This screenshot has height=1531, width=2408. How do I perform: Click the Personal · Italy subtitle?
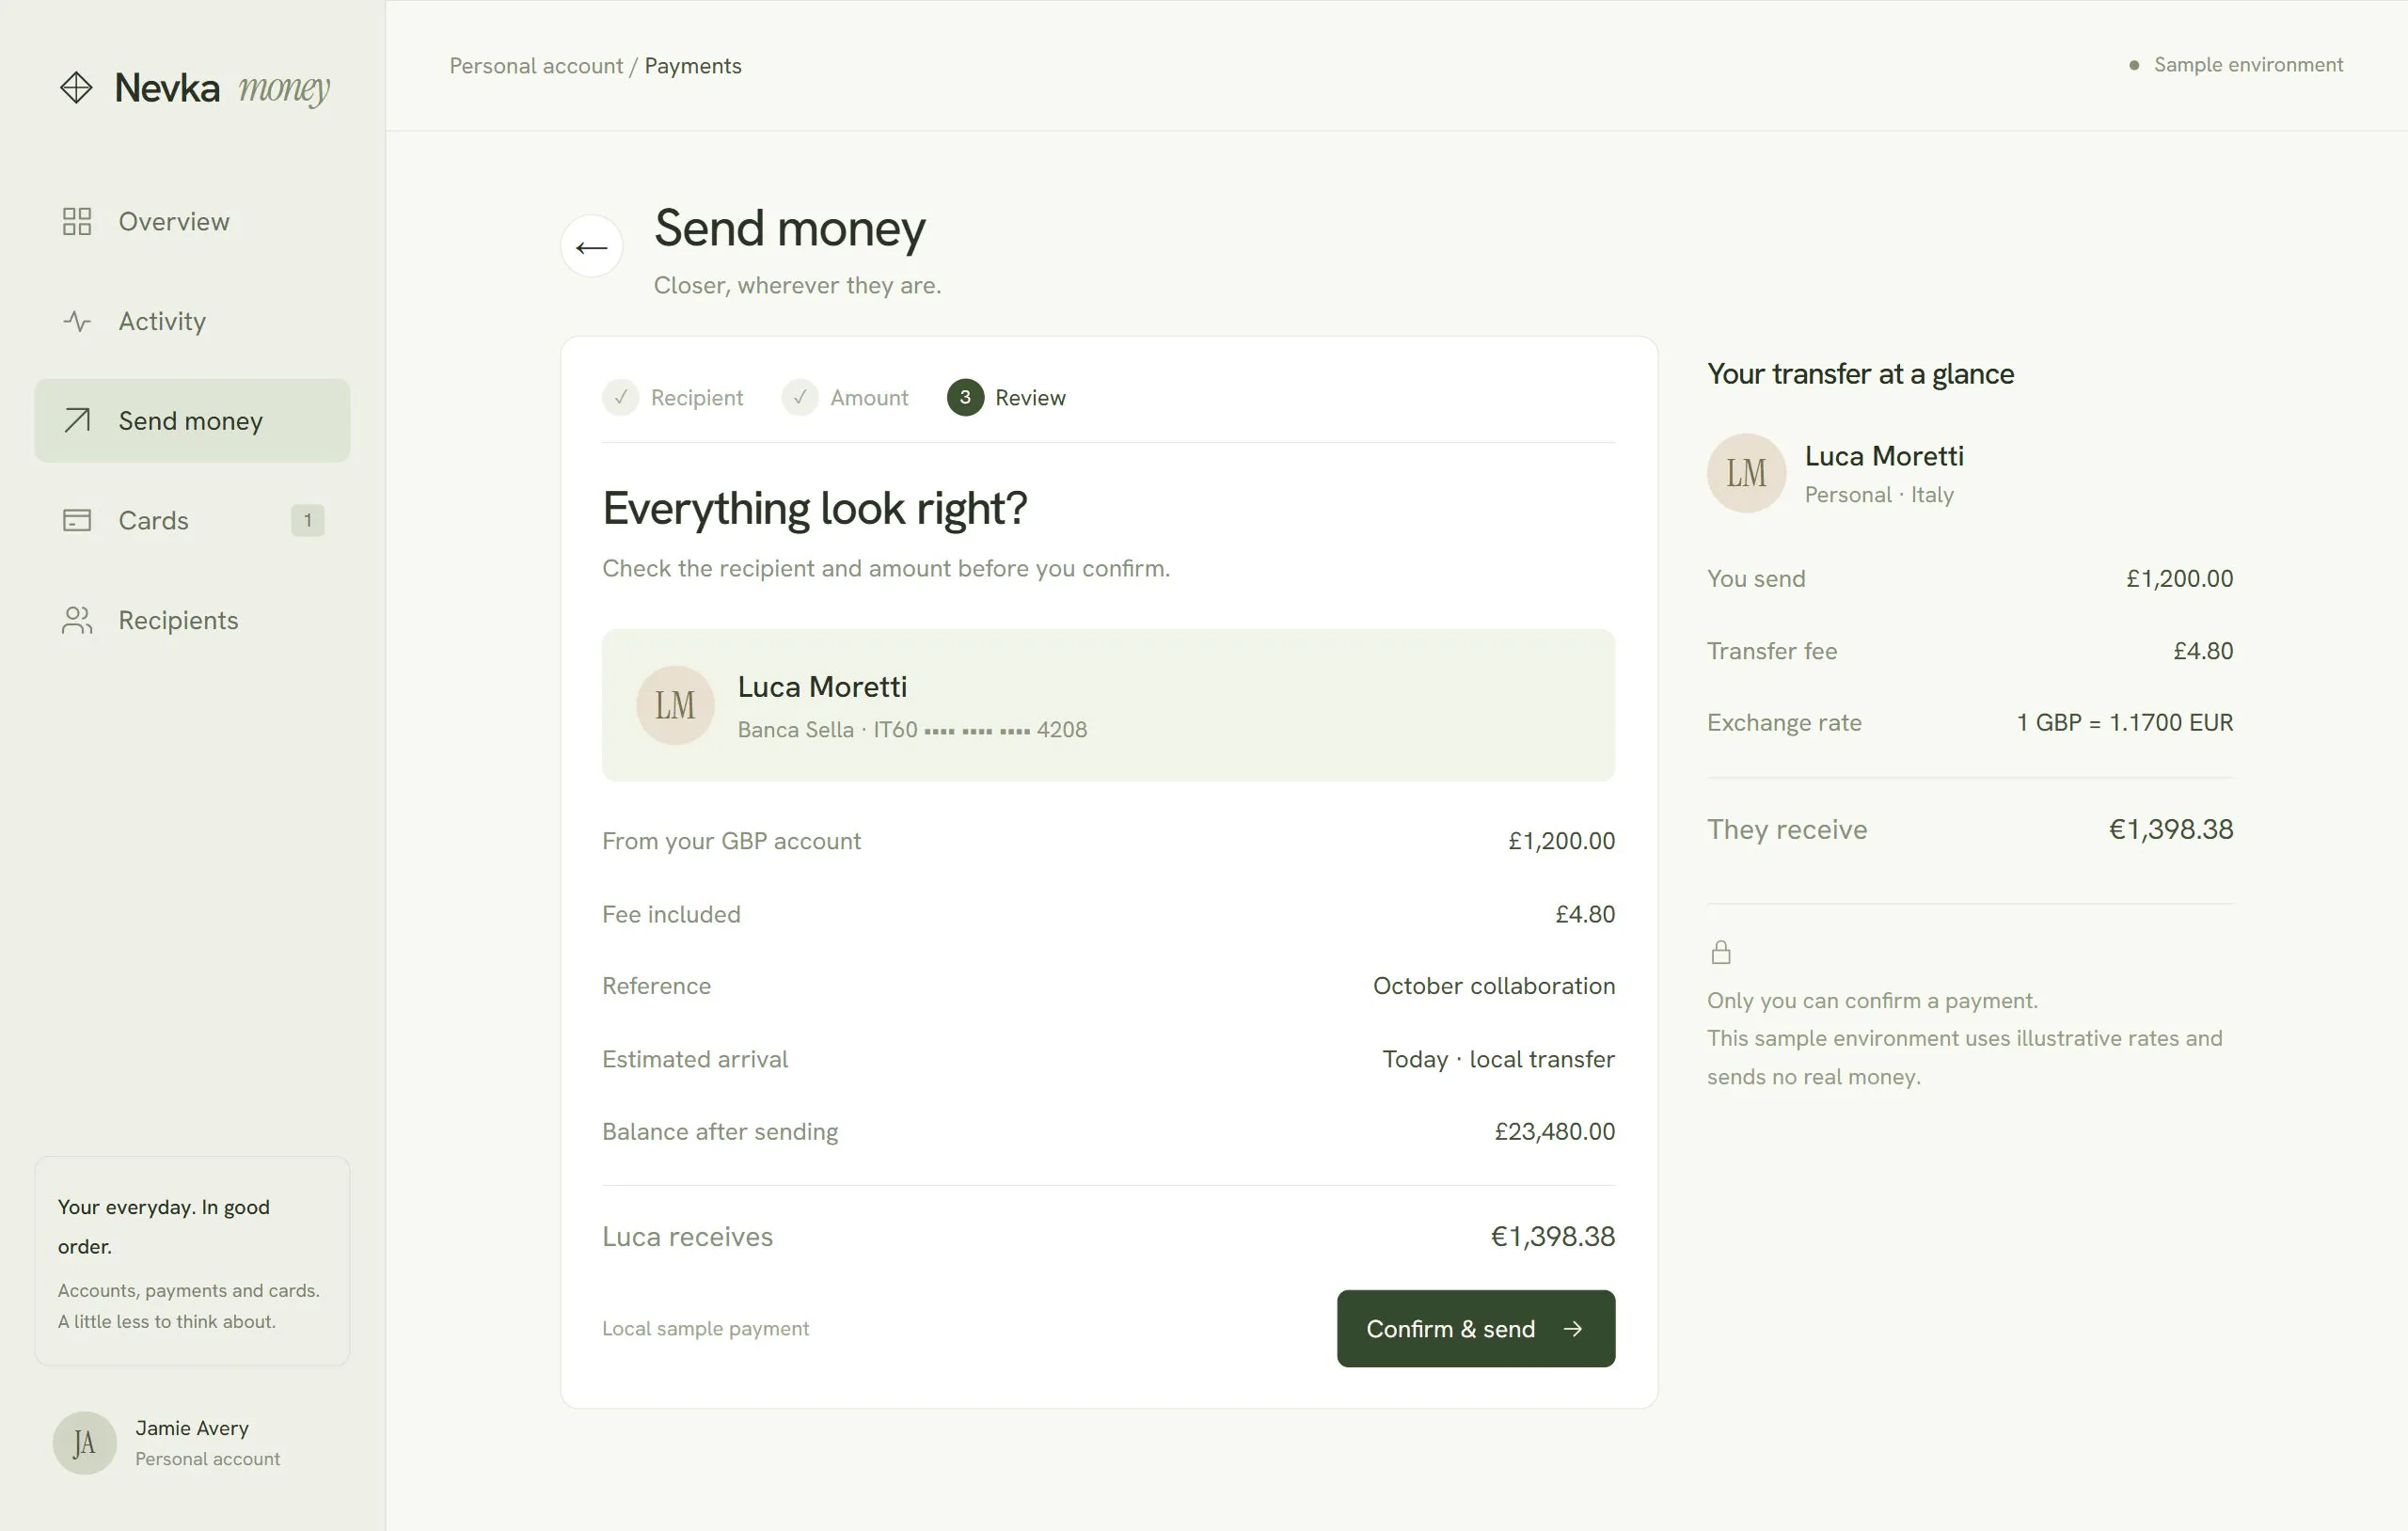coord(1879,495)
